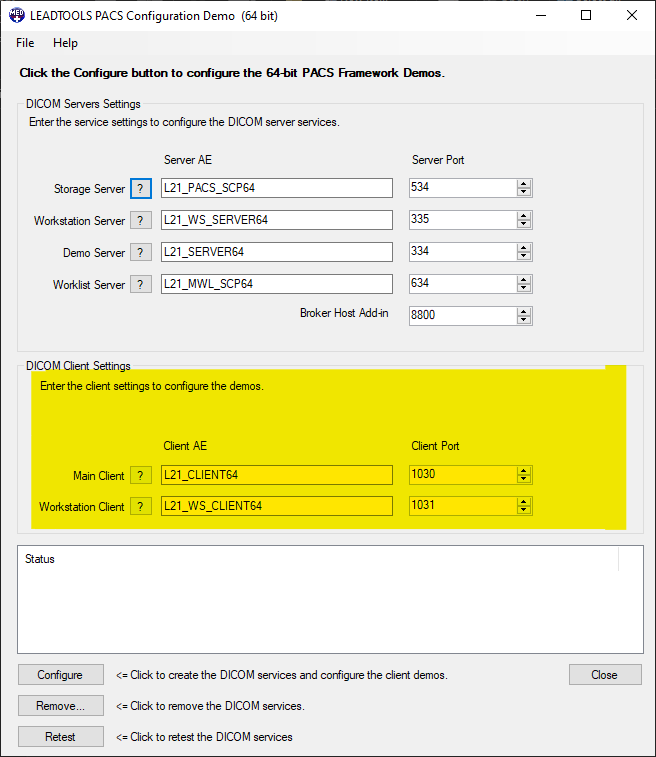Decrease Demo Server port 334 with down arrow

[524, 256]
